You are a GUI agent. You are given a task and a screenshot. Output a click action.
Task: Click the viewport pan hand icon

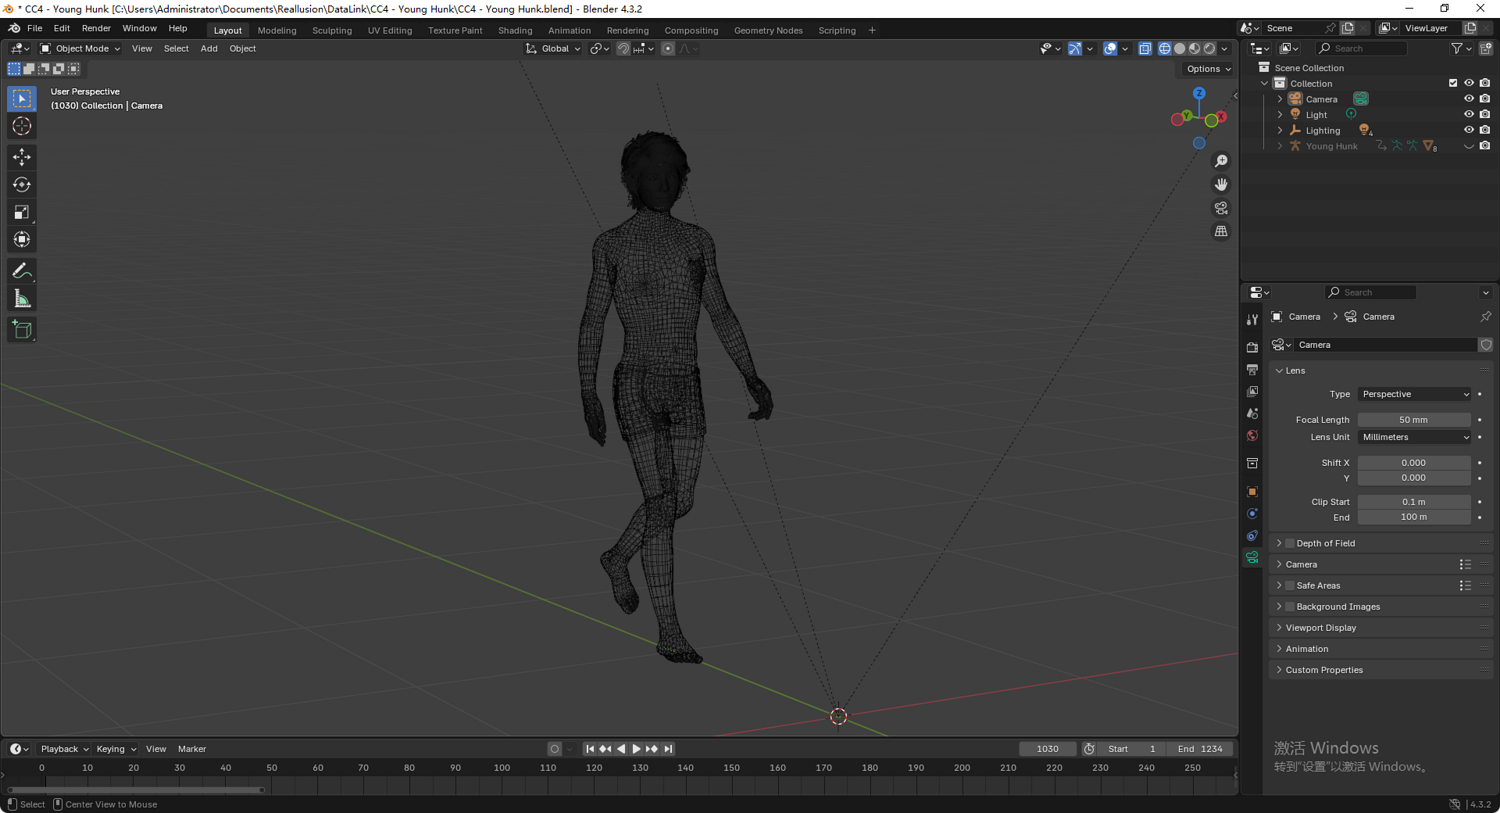coord(1221,184)
